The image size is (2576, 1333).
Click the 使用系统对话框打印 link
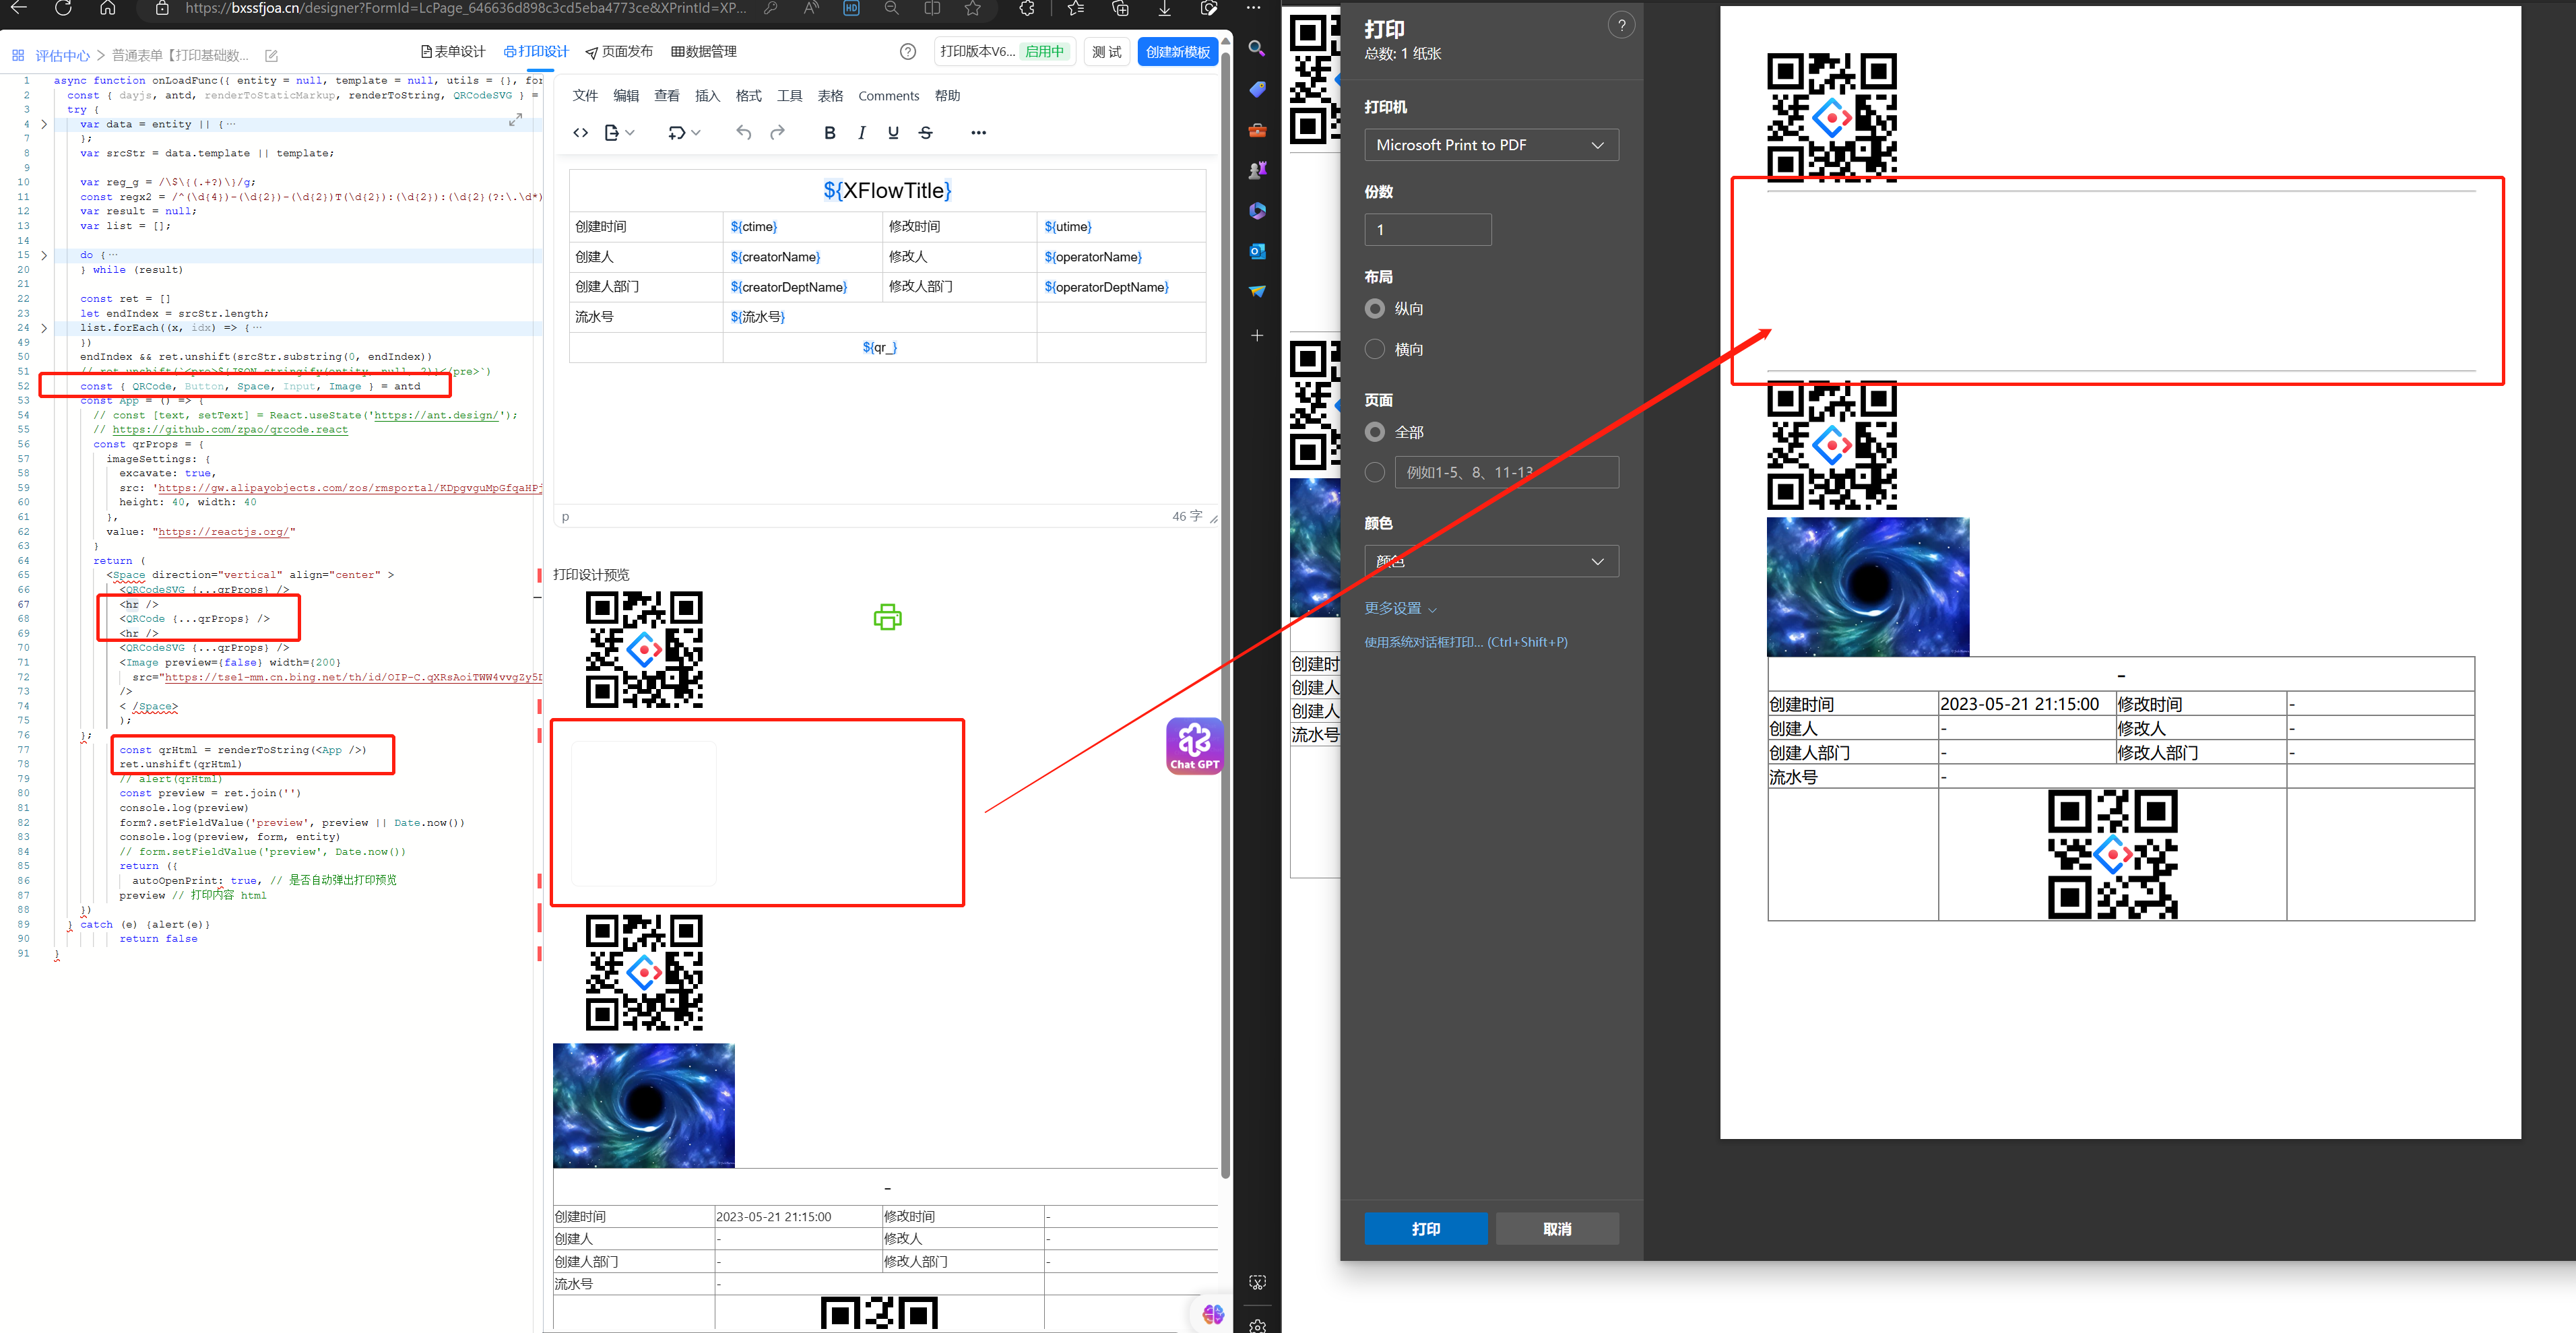pos(1467,641)
